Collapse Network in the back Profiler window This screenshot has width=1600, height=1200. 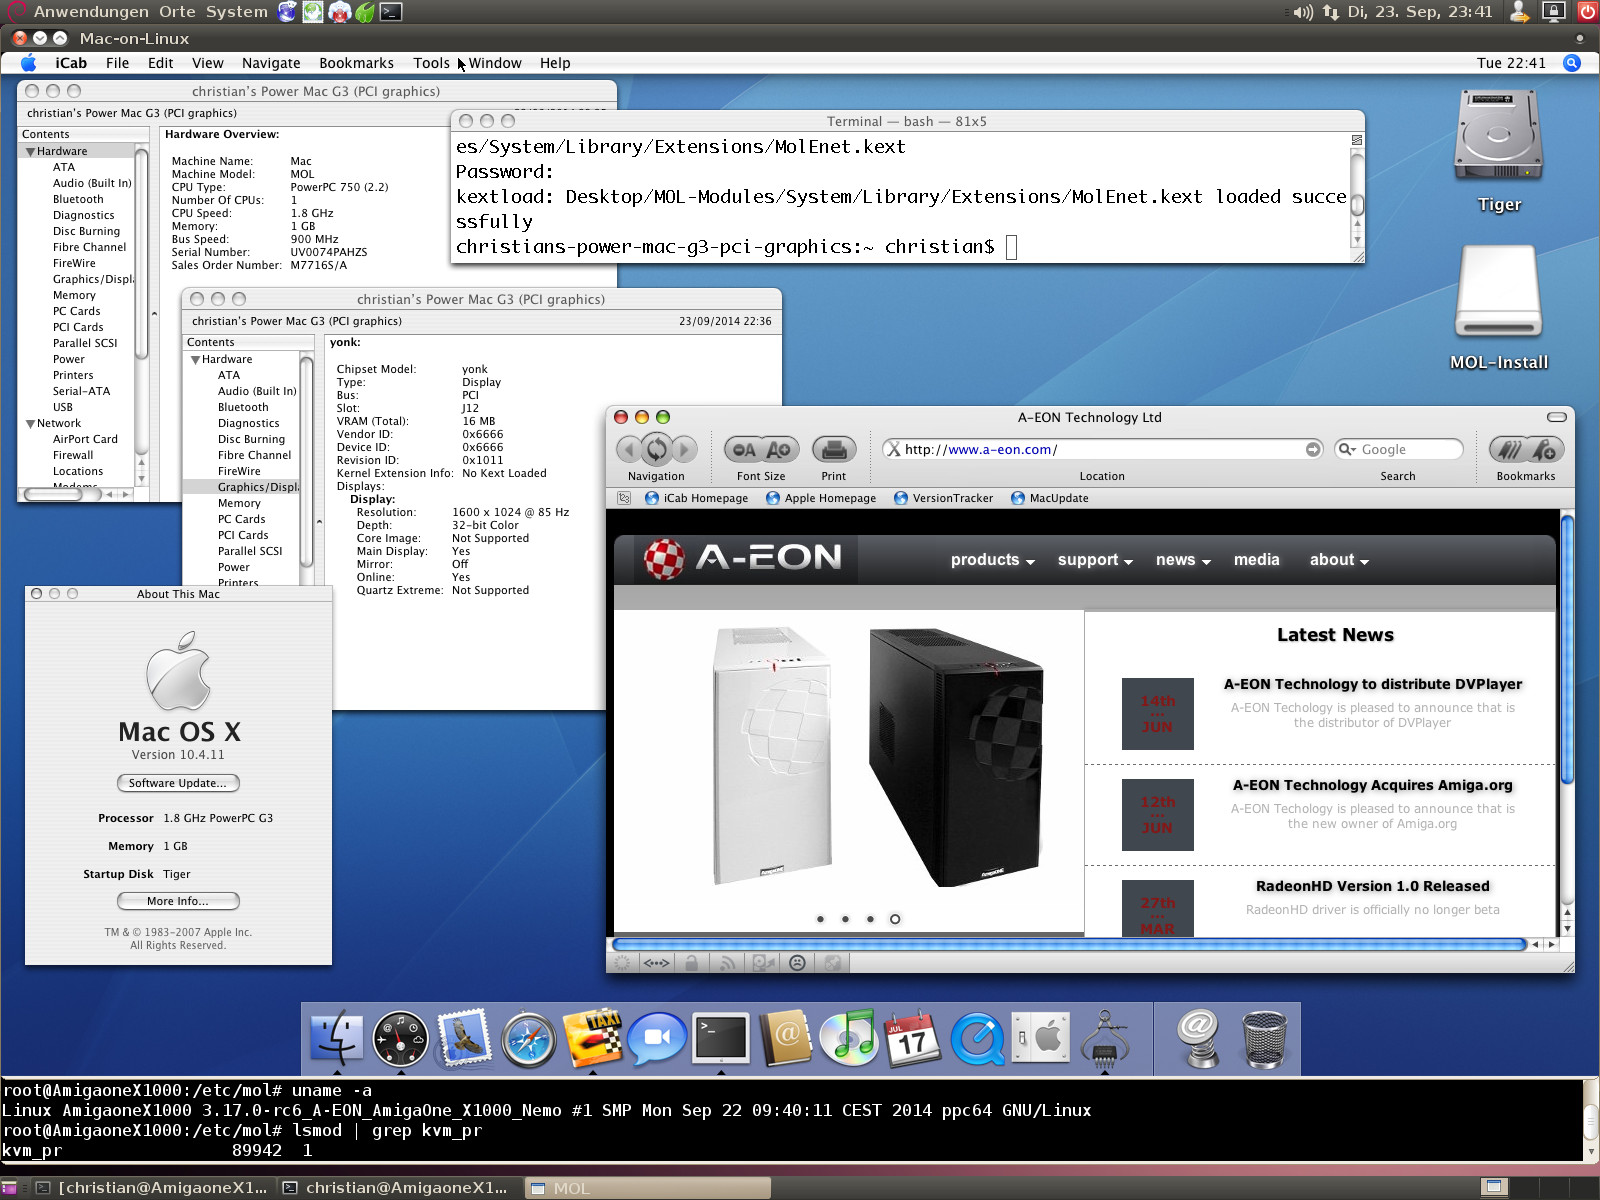pyautogui.click(x=30, y=424)
